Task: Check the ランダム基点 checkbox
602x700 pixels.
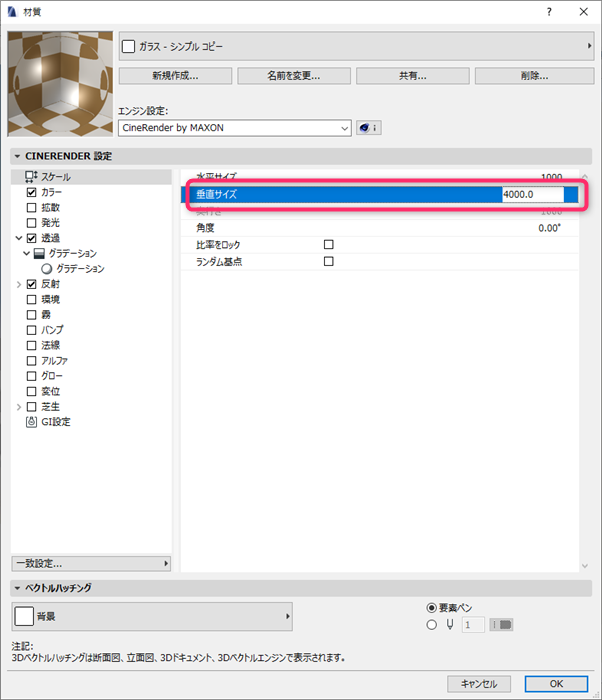Action: click(x=329, y=261)
